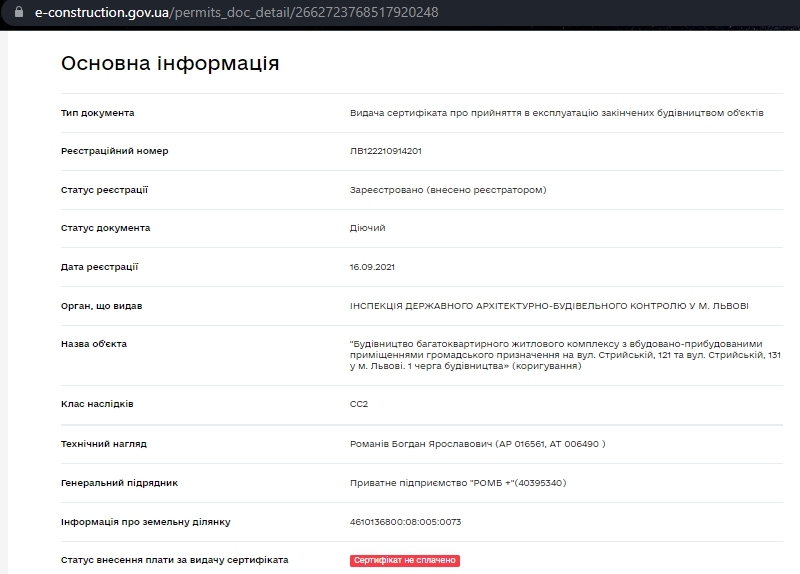Viewport: 800px width, 574px height.
Task: Click the 'Інформація про земельну ділянку' label
Action: point(145,522)
